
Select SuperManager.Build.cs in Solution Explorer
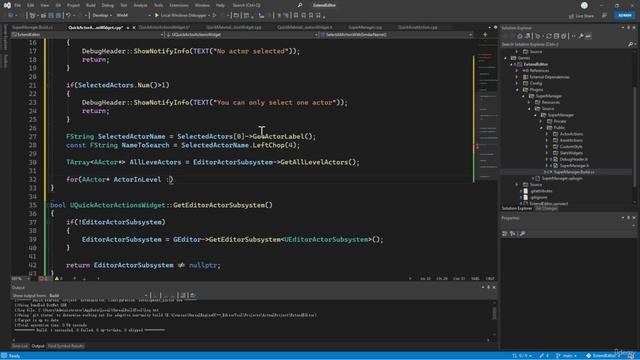(573, 172)
